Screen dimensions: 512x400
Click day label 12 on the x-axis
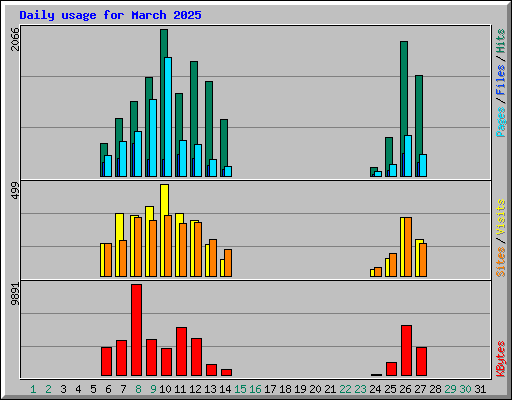195,389
